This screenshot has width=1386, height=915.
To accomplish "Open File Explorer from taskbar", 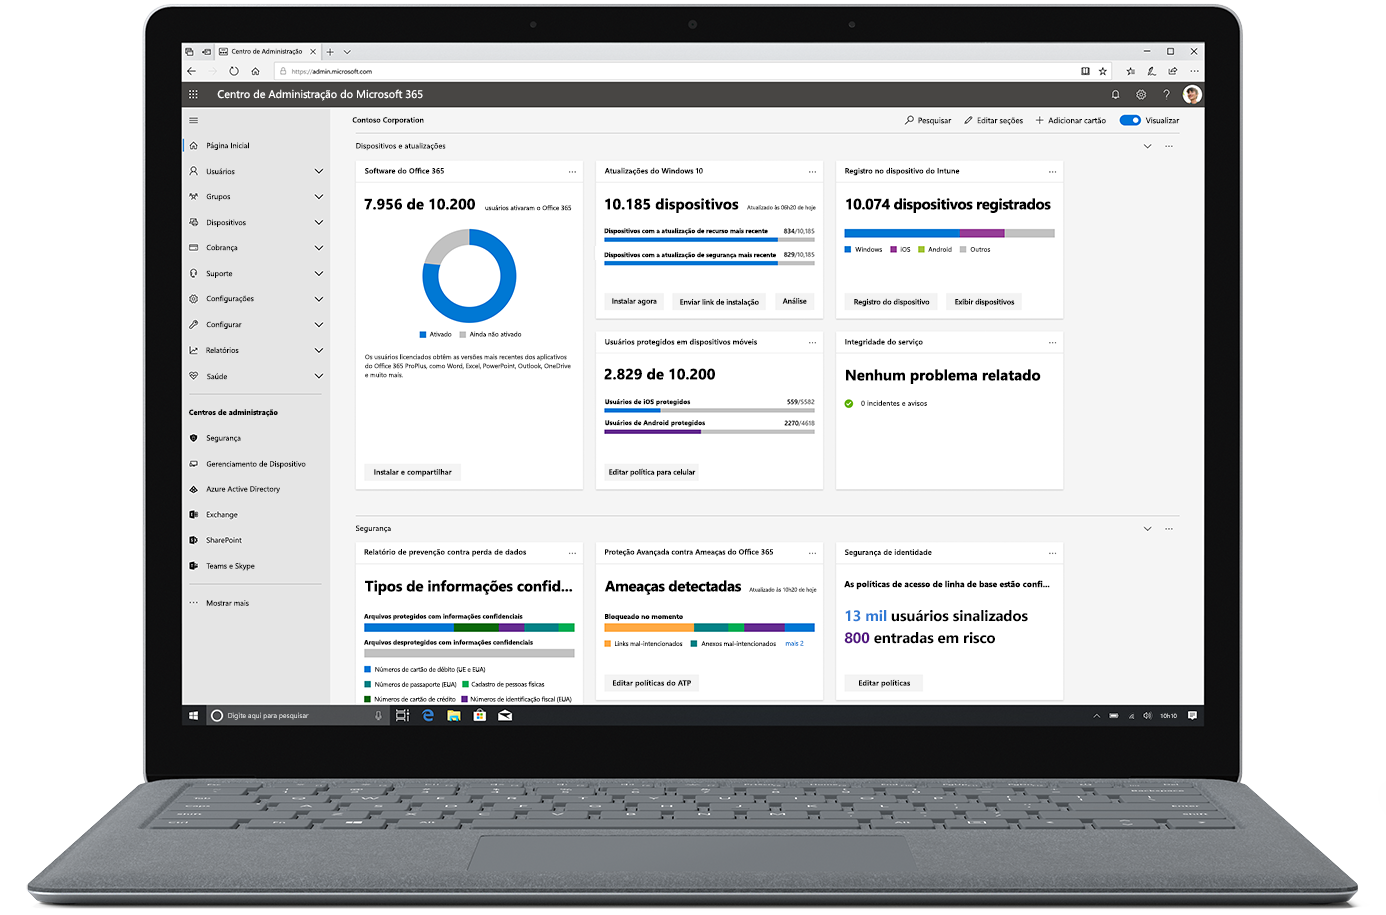I will [x=454, y=715].
